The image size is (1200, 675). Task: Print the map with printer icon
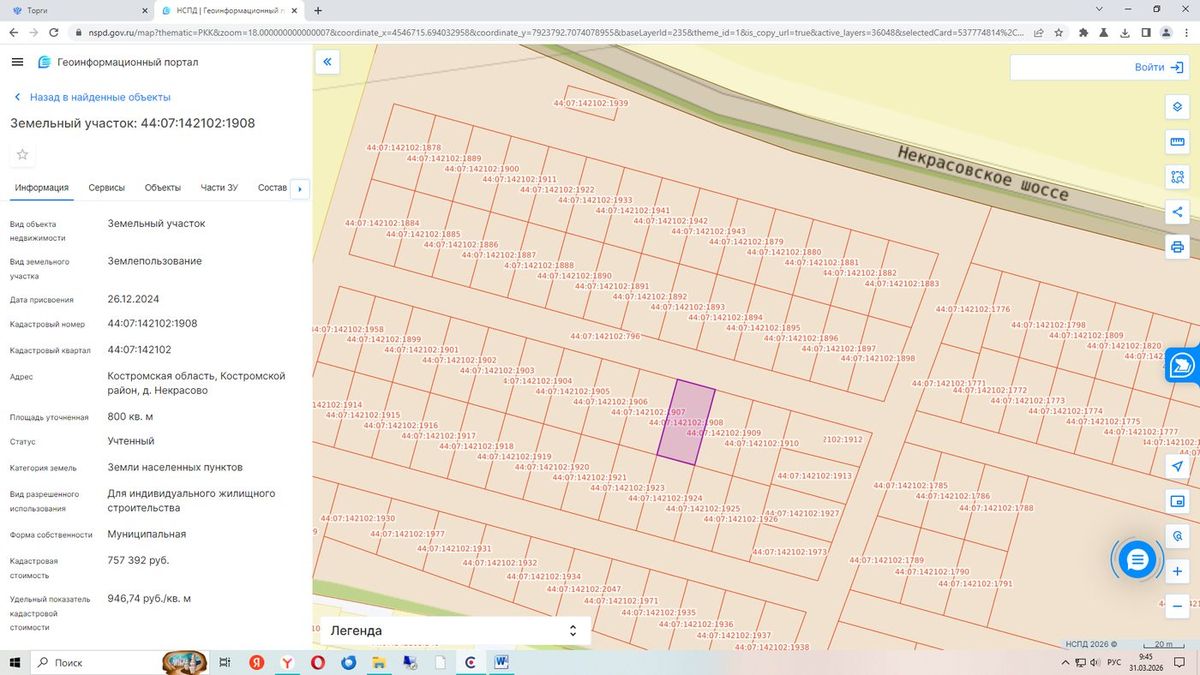point(1177,247)
